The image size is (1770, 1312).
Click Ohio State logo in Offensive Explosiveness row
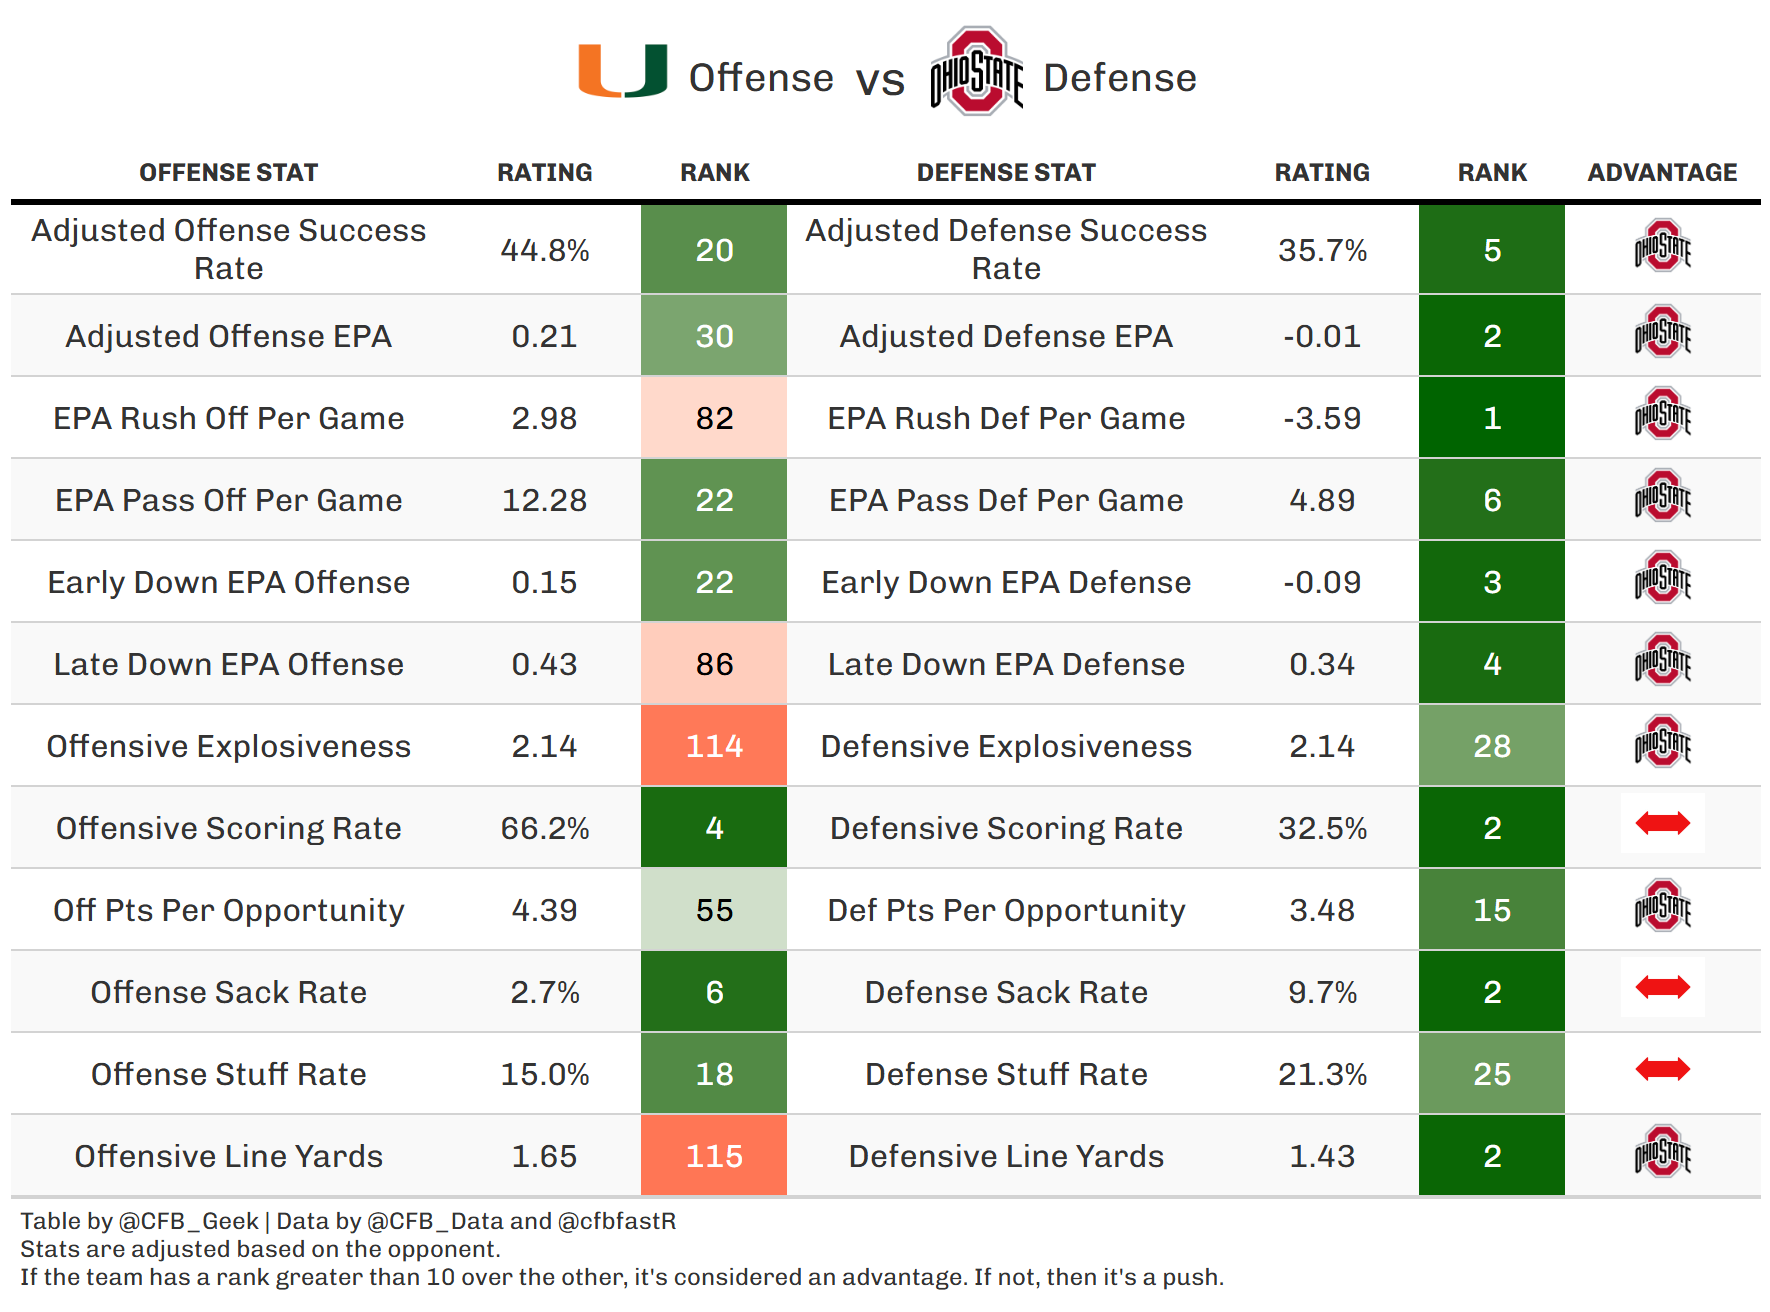coord(1662,743)
